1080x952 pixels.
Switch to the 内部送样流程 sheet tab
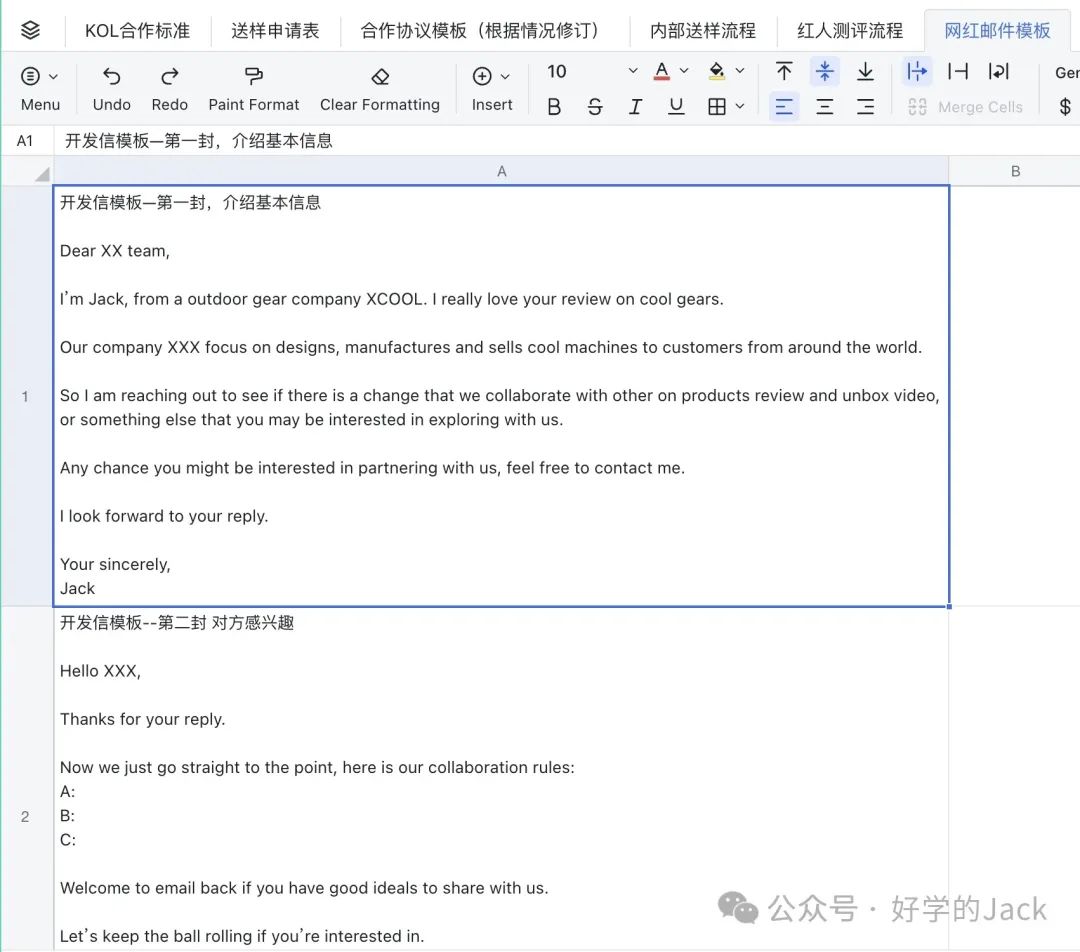click(703, 30)
